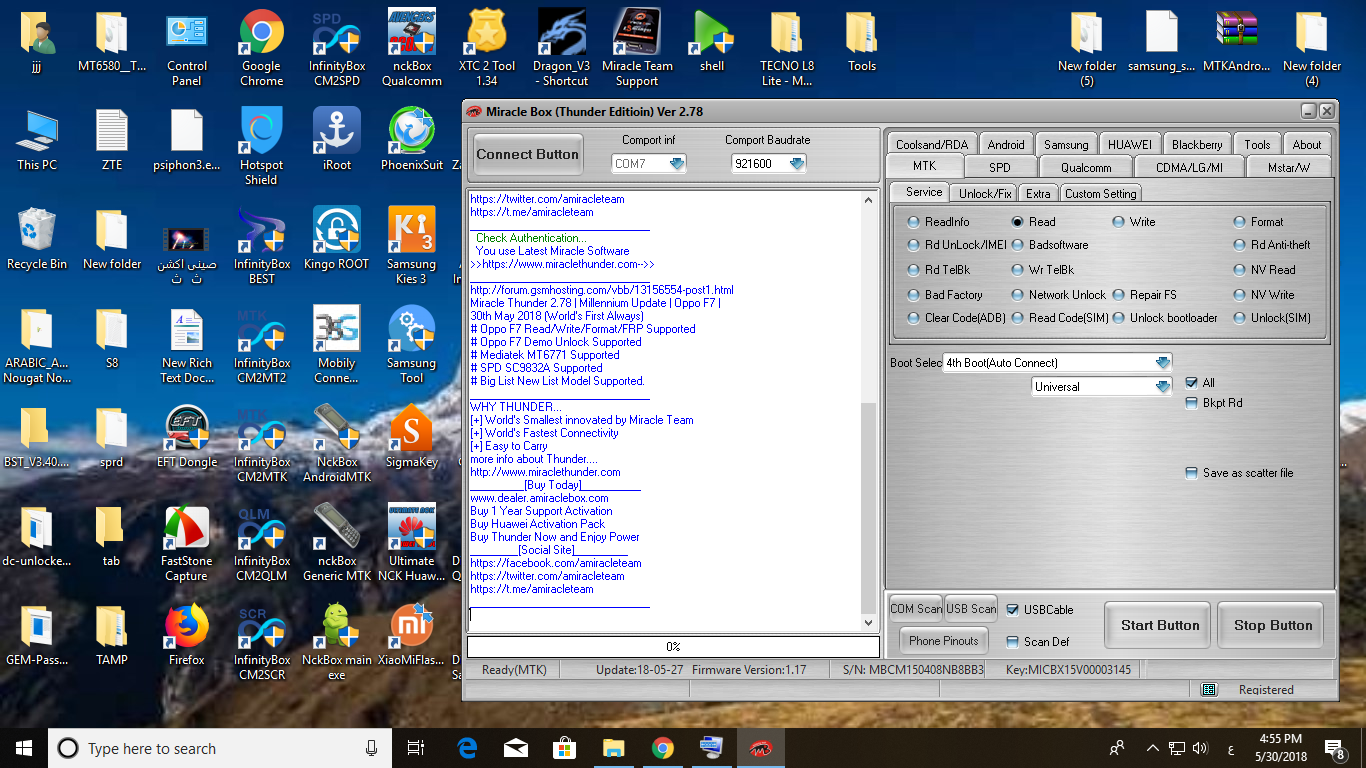Select the XiaoMiFlash desktop icon
The height and width of the screenshot is (768, 1366).
click(x=412, y=635)
